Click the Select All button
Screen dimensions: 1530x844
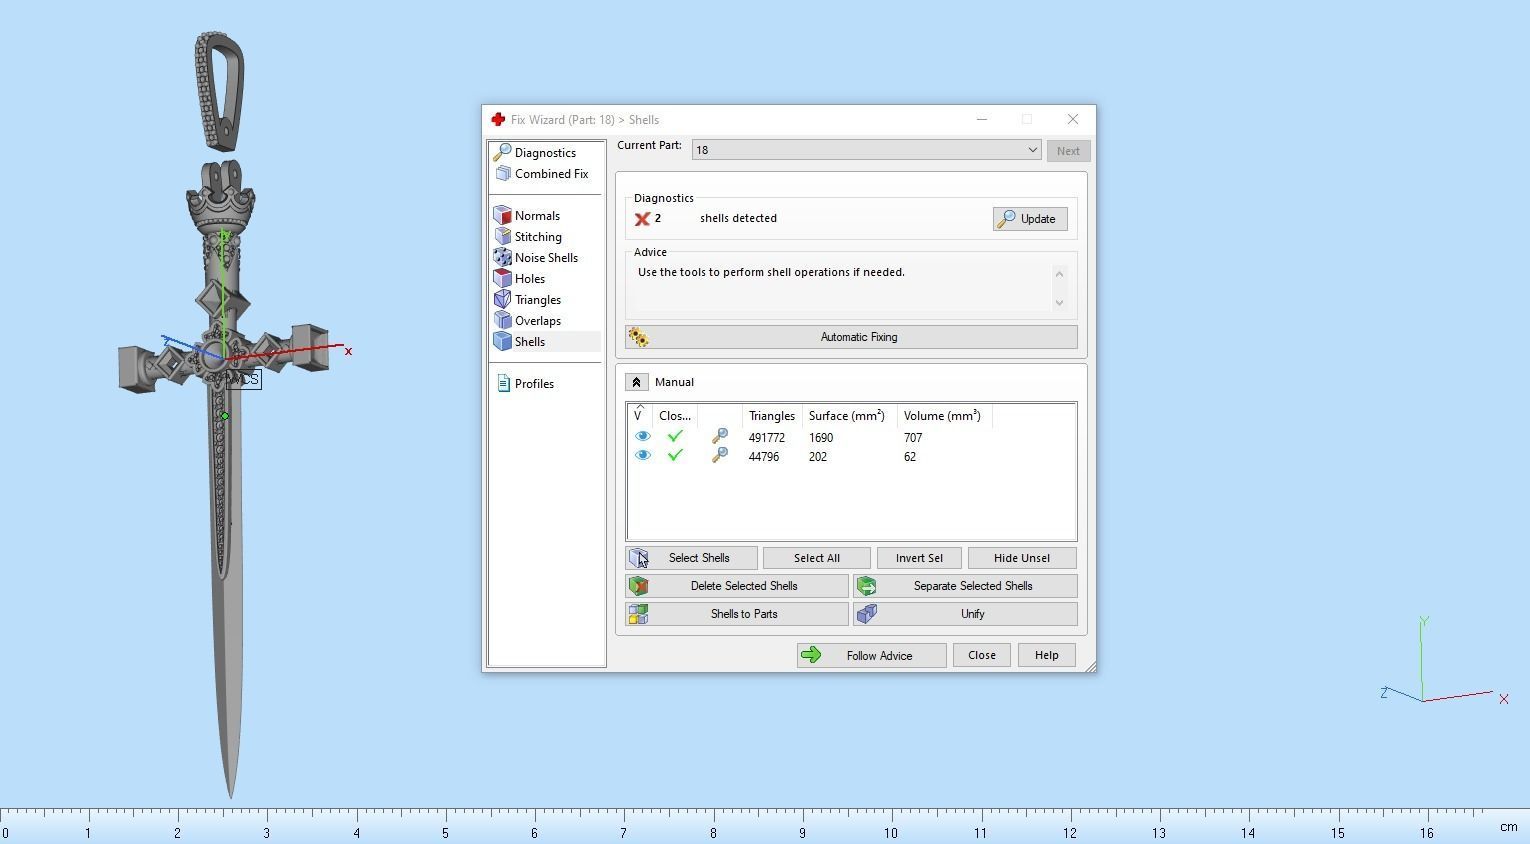816,558
